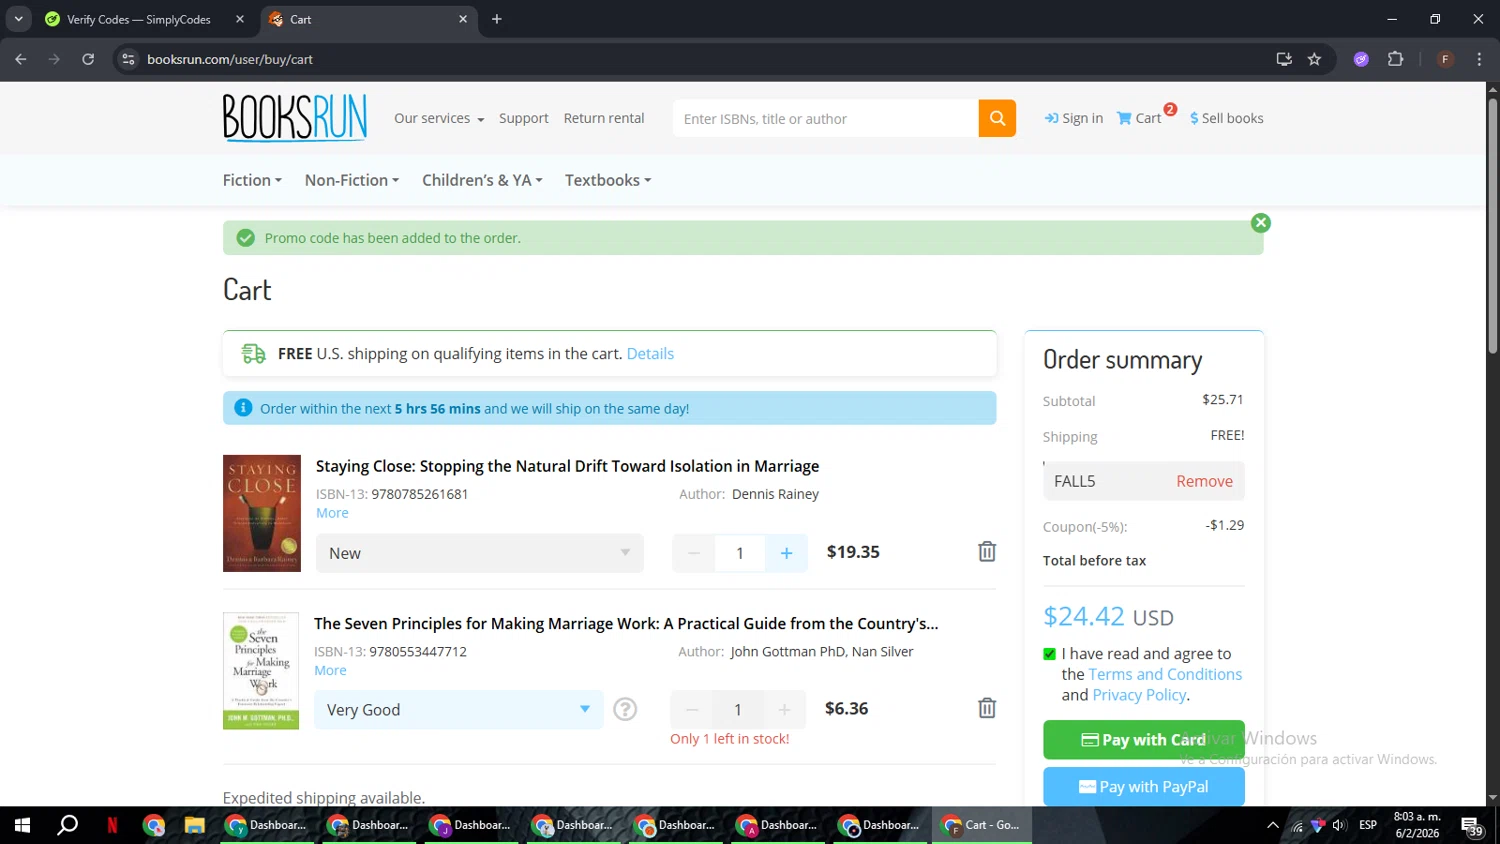The width and height of the screenshot is (1500, 844).
Task: Open the BooksRun logo homepage
Action: point(295,118)
